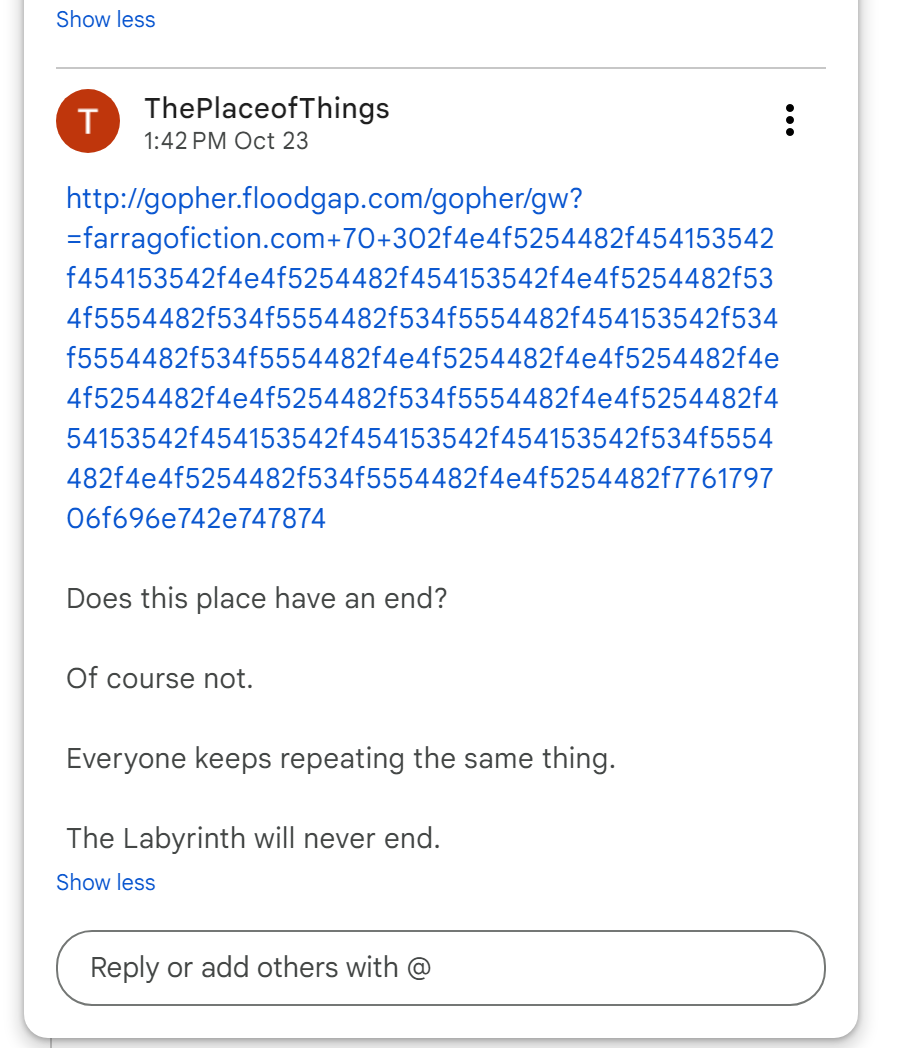Click the link line starting f5554482f534f
The height and width of the screenshot is (1048, 905).
point(420,359)
